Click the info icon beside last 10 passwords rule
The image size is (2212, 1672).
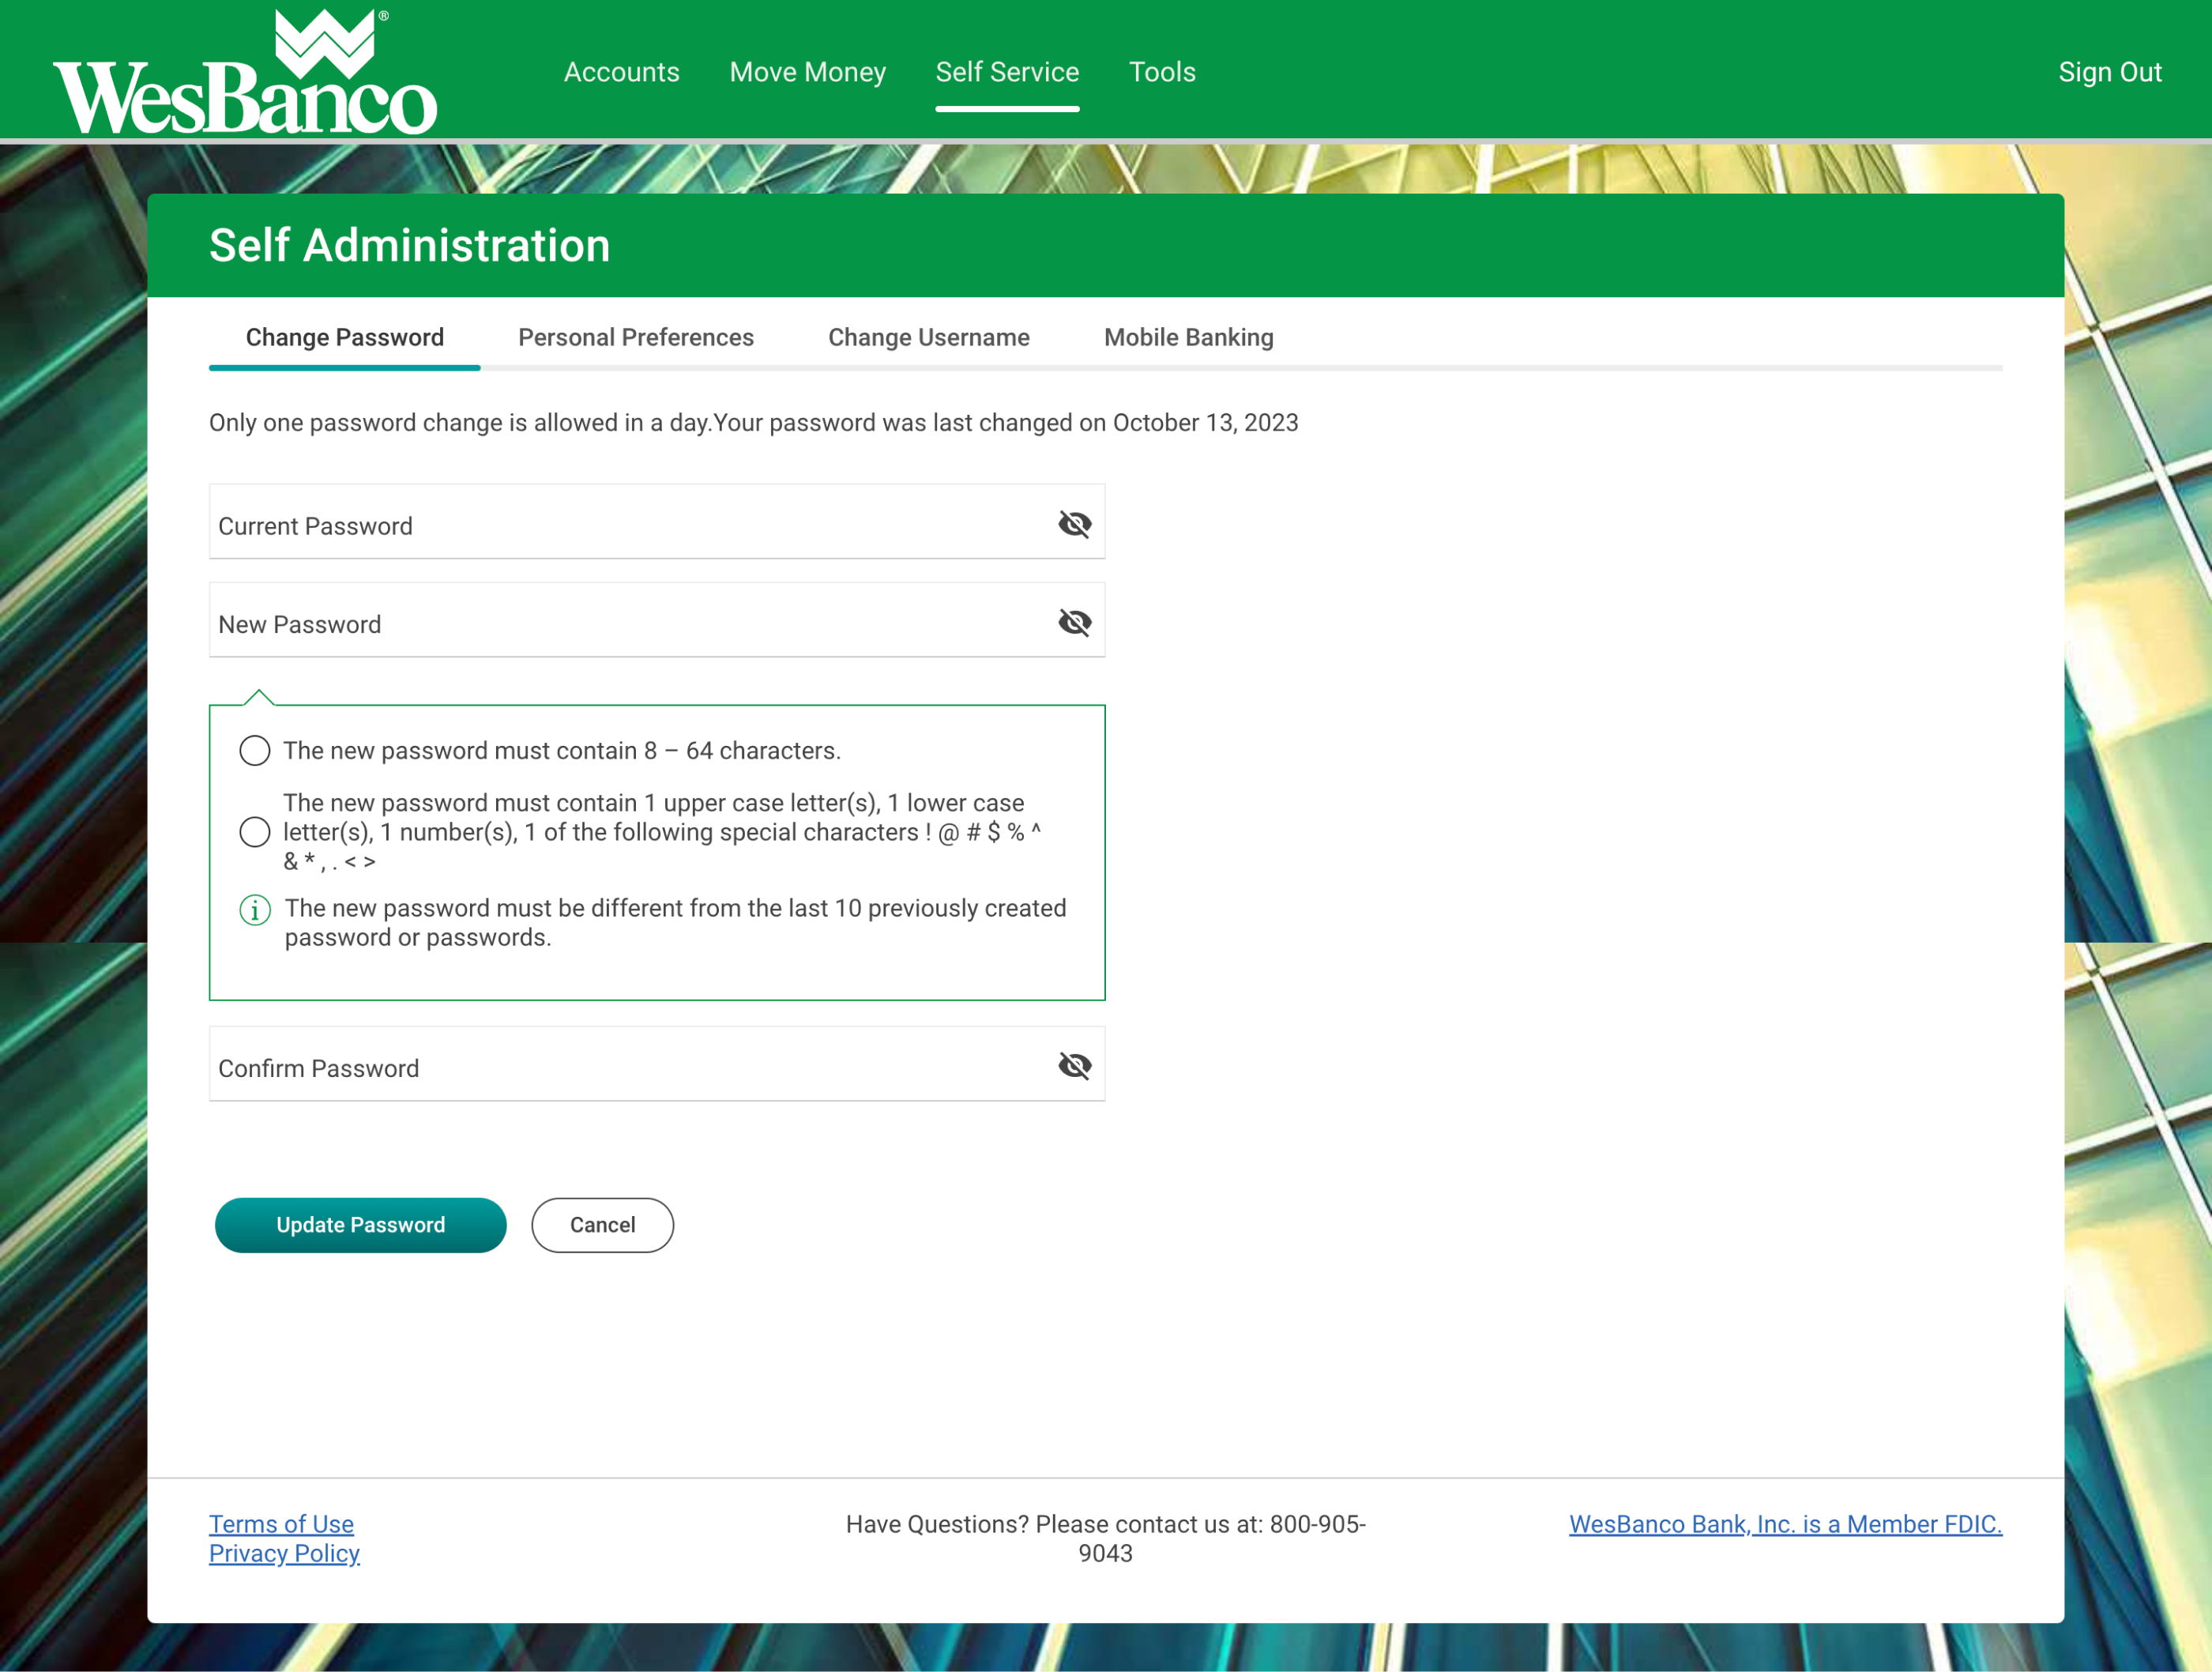(x=255, y=910)
